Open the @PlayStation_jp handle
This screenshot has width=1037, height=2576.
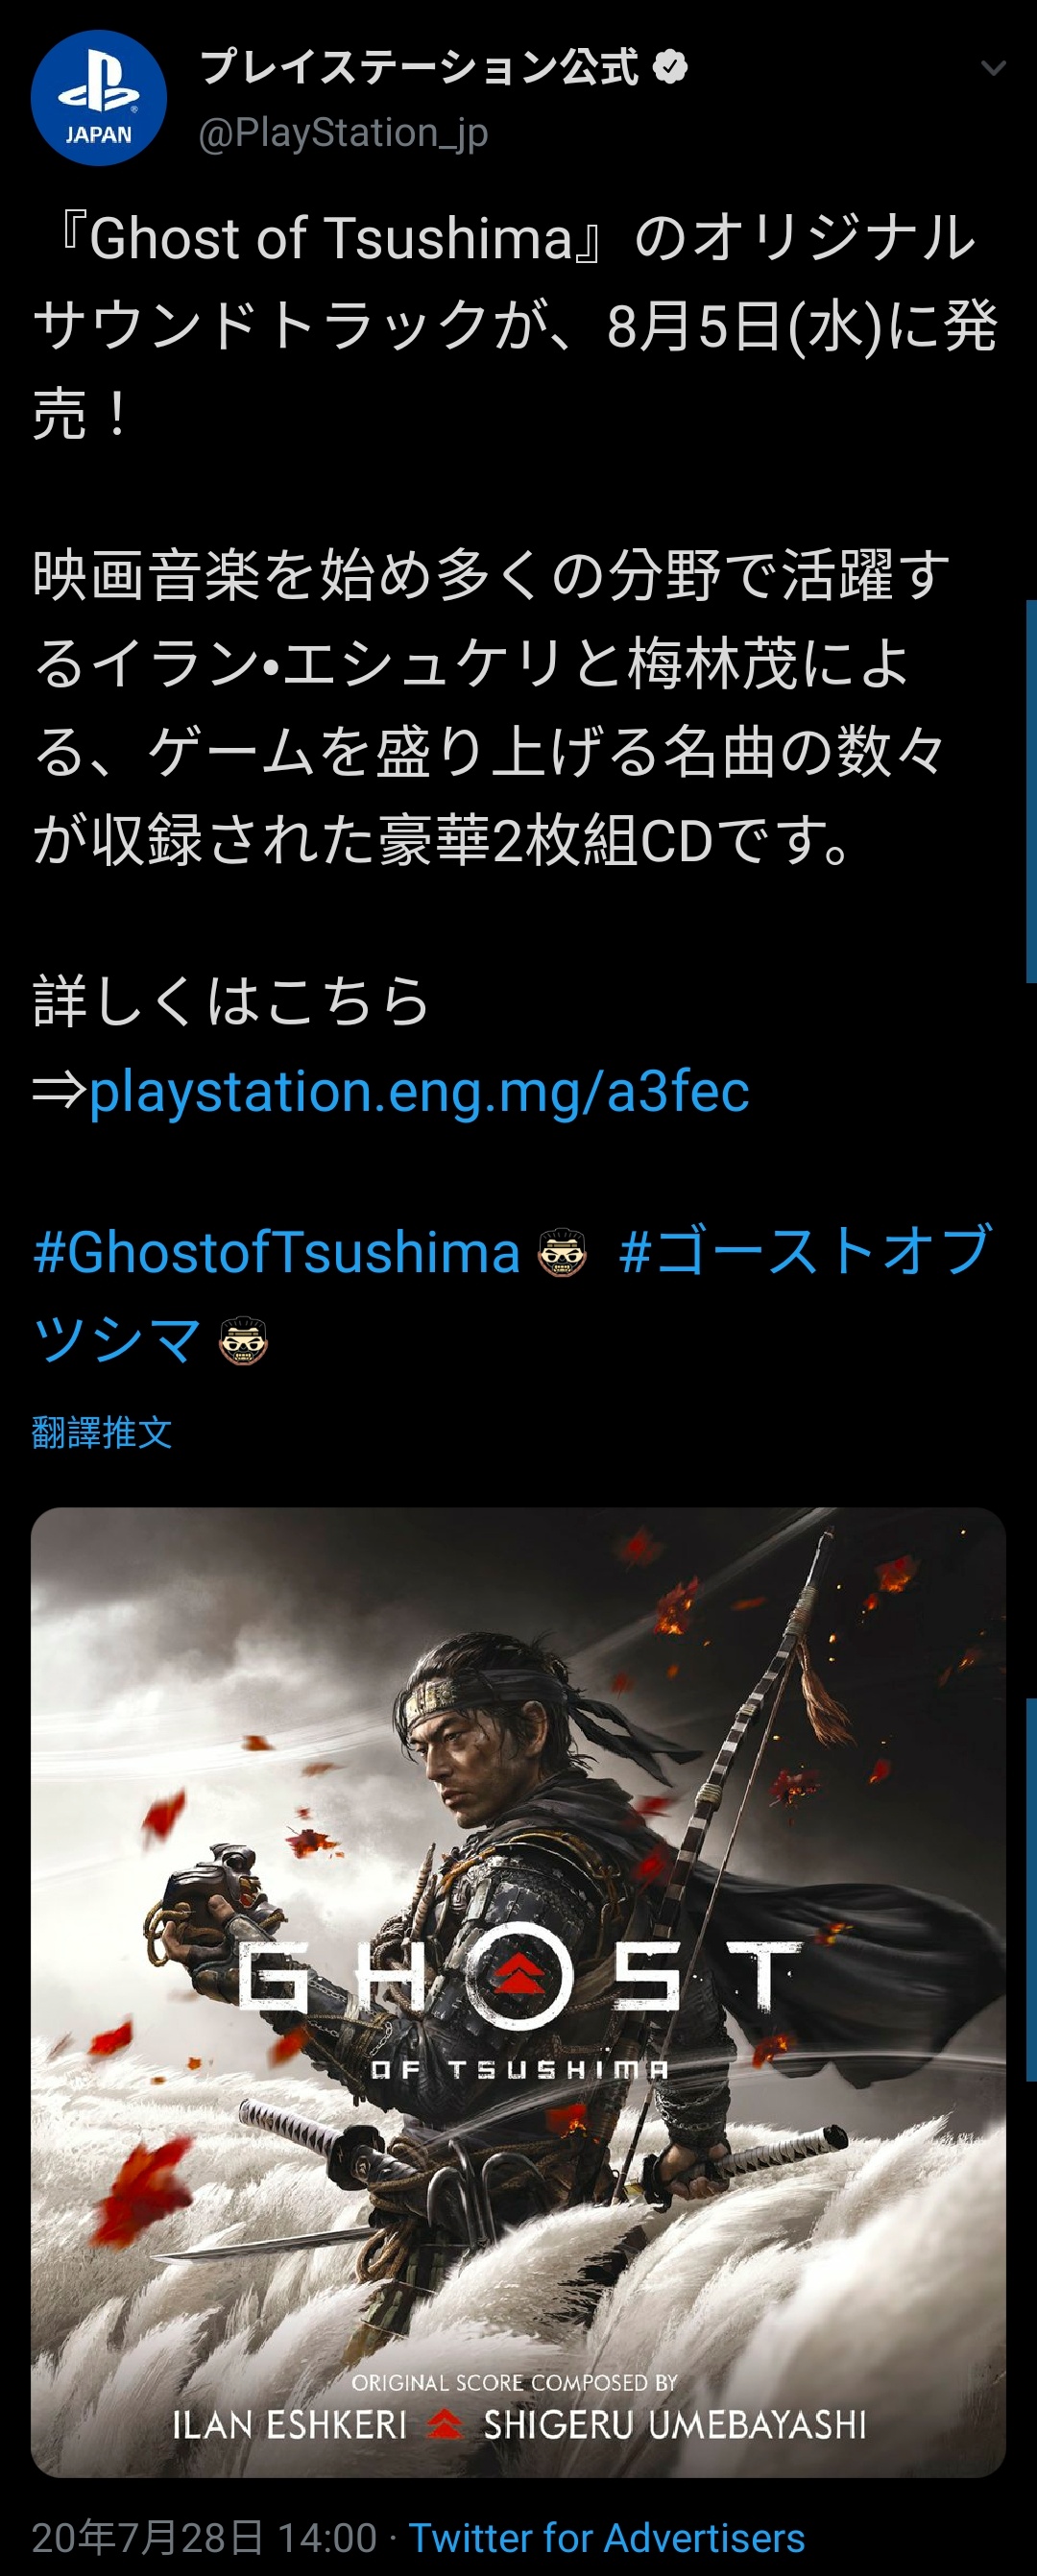343,133
